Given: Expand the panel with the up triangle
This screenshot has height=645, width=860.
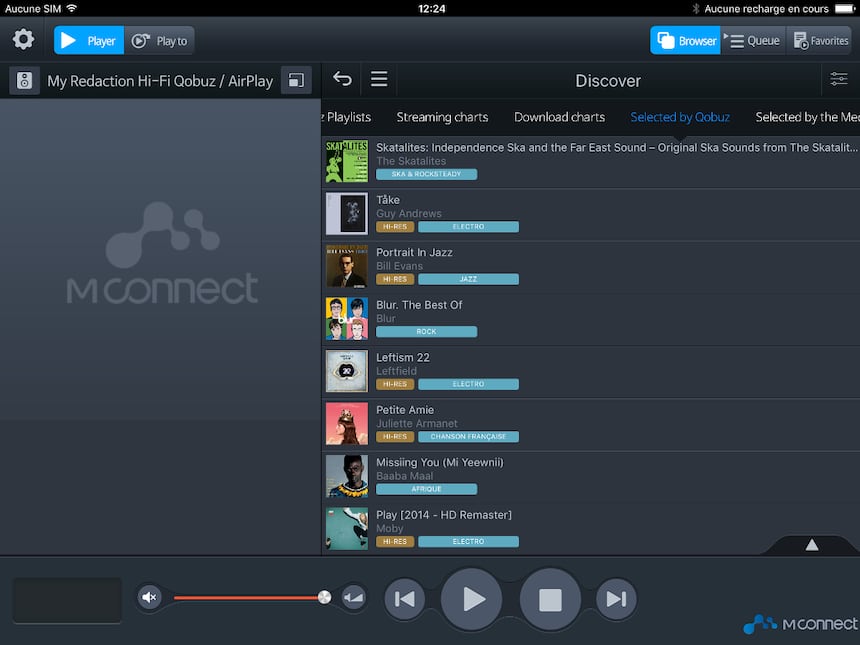Looking at the screenshot, I should [x=812, y=545].
